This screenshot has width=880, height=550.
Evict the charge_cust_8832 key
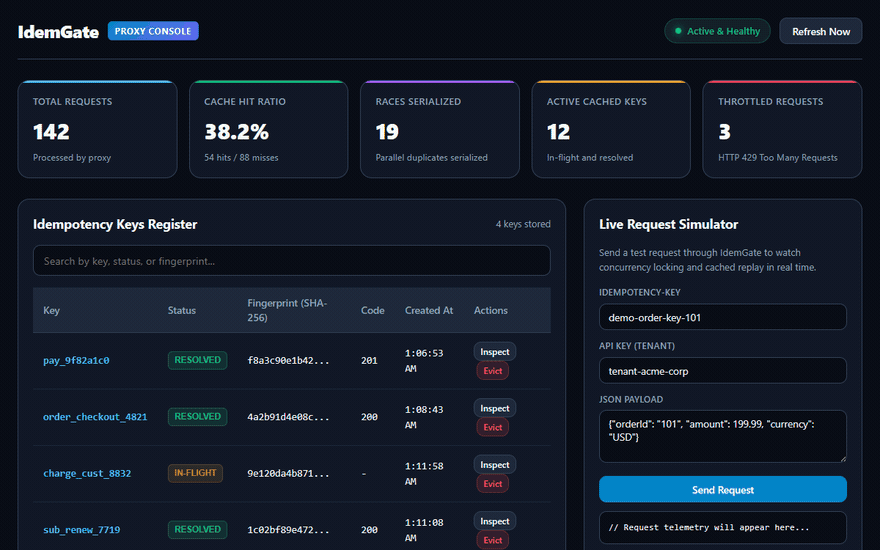pos(493,484)
